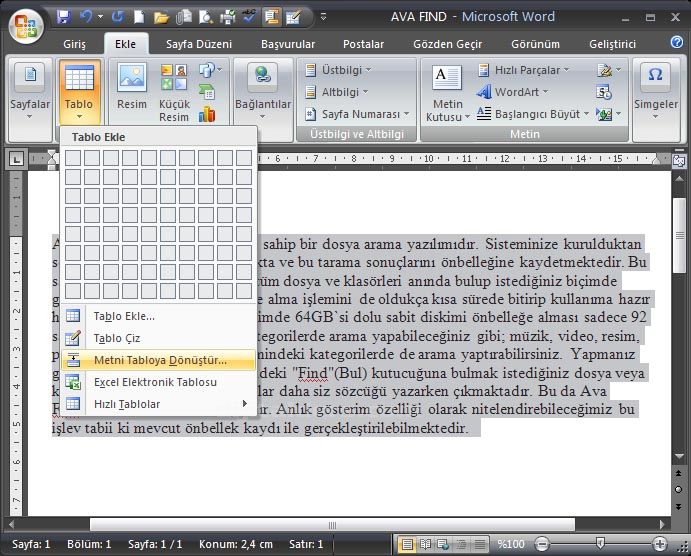Select Metni Tabloya Dönüştür...

pos(158,360)
